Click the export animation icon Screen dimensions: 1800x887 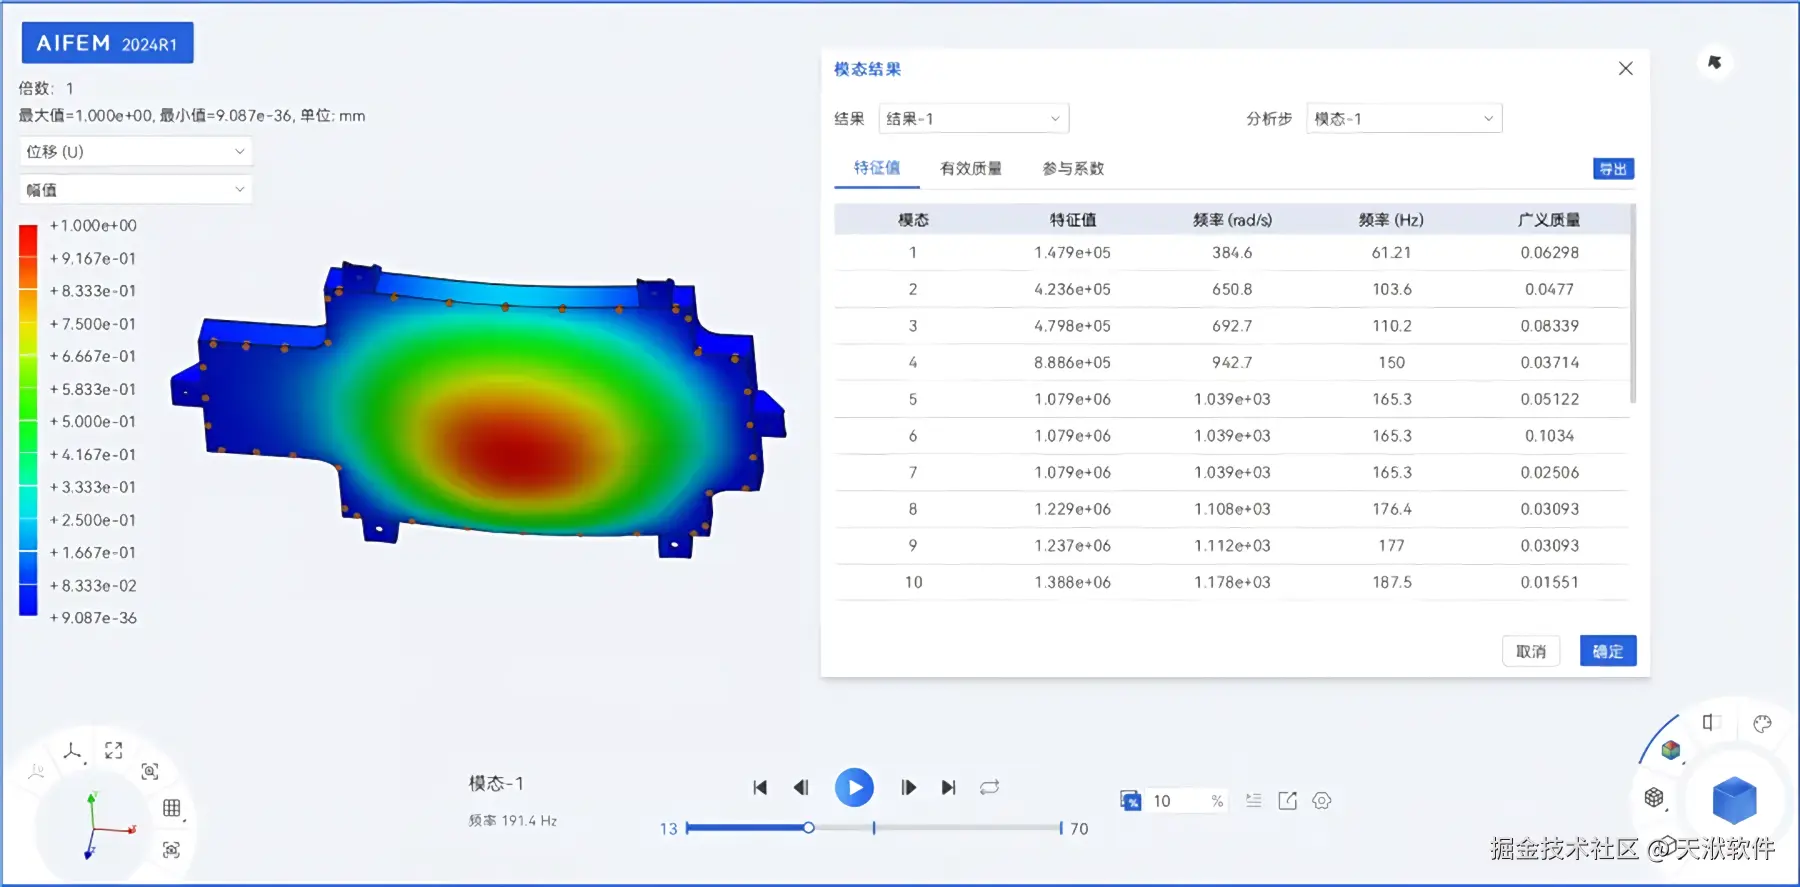pyautogui.click(x=1287, y=801)
